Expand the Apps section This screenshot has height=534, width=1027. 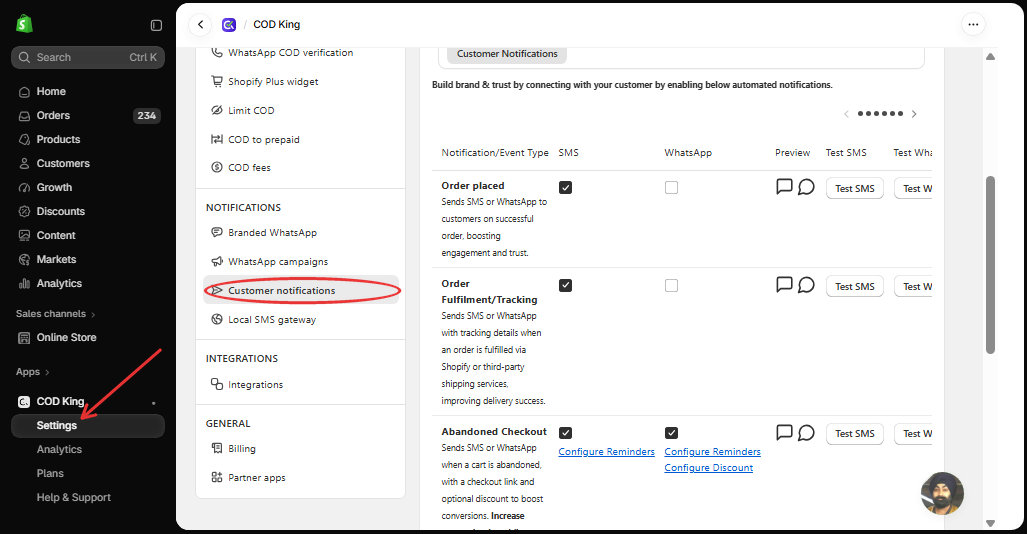coord(33,372)
